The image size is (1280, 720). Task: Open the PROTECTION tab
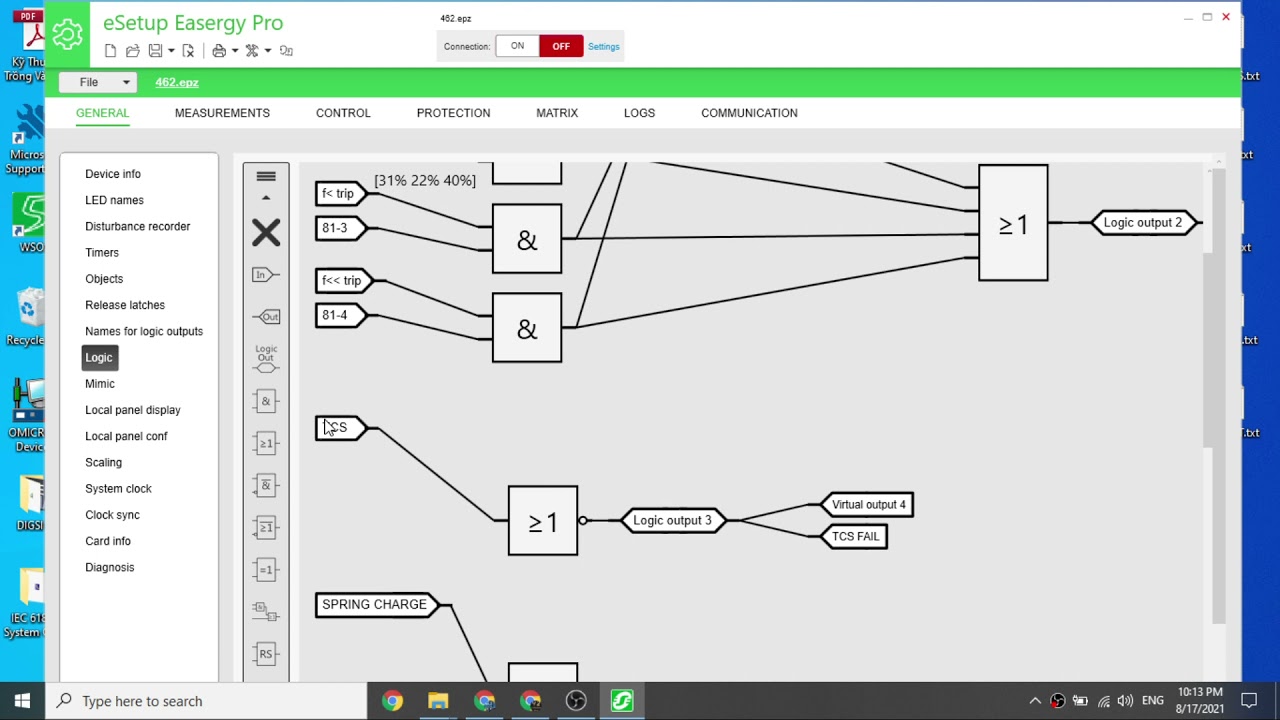pyautogui.click(x=453, y=113)
